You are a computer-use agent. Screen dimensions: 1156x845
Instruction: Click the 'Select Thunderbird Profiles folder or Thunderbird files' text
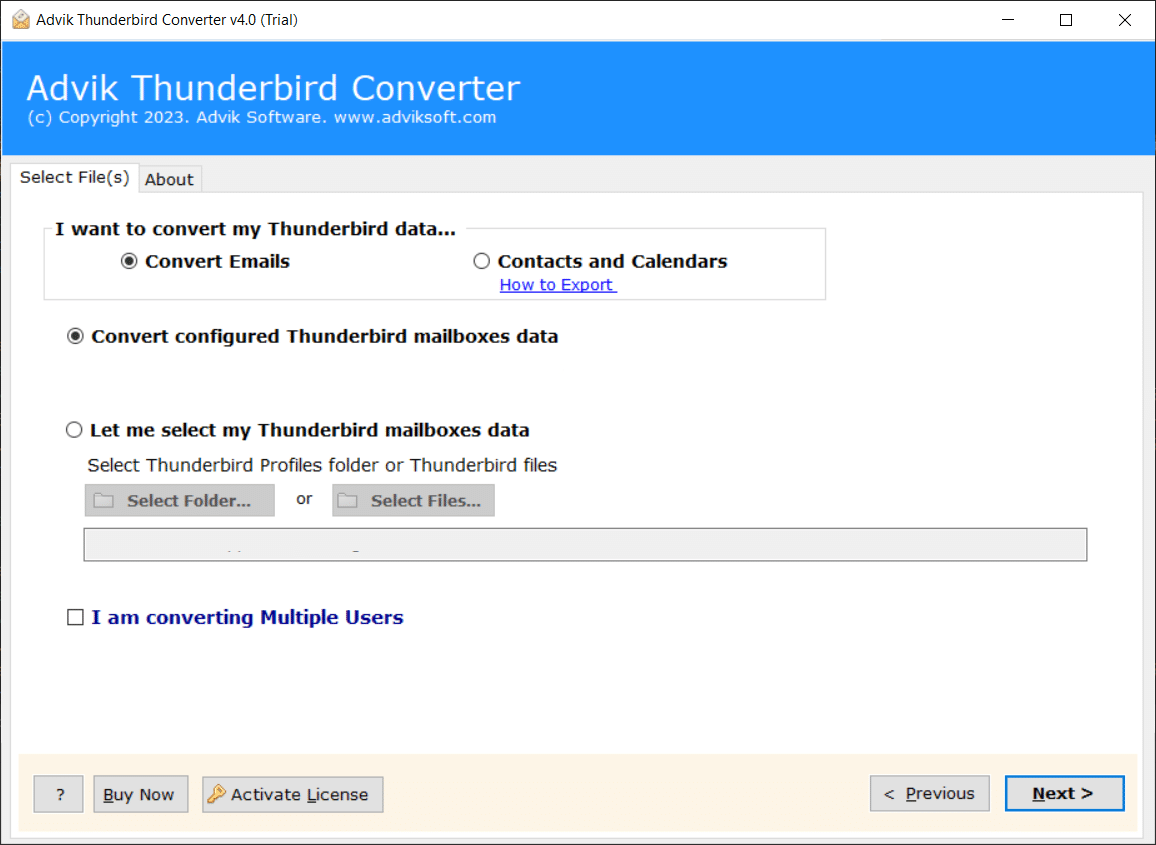point(322,465)
